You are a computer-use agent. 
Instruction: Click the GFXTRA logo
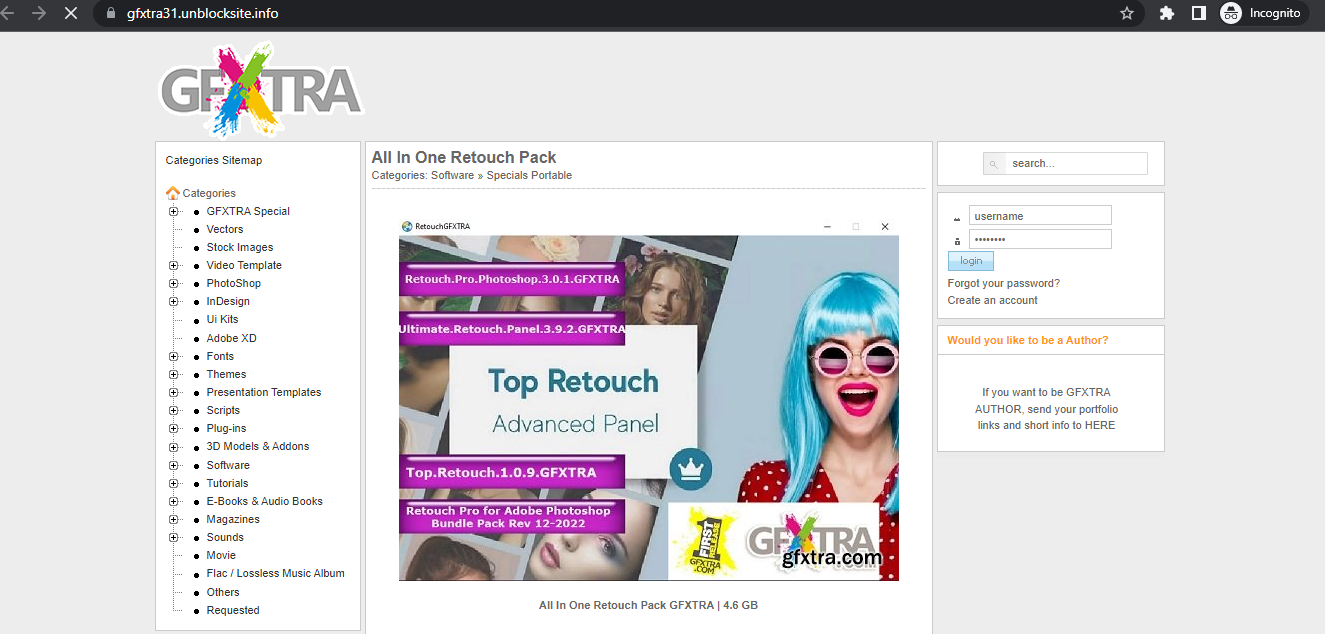(261, 90)
